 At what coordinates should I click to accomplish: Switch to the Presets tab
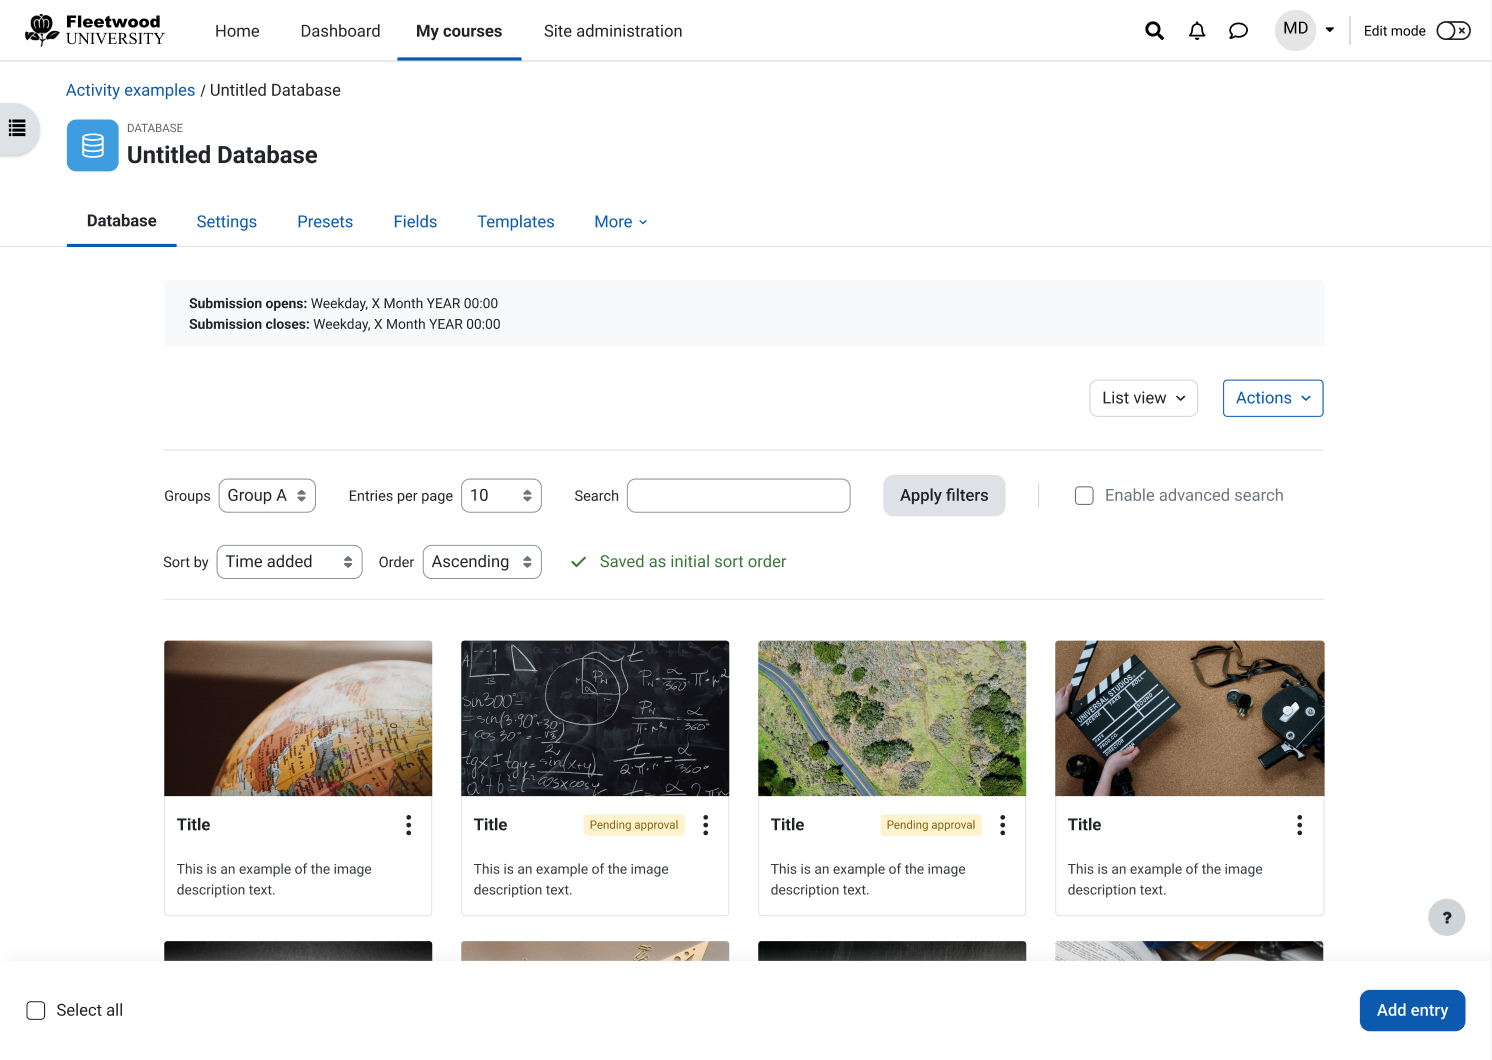[x=325, y=222]
